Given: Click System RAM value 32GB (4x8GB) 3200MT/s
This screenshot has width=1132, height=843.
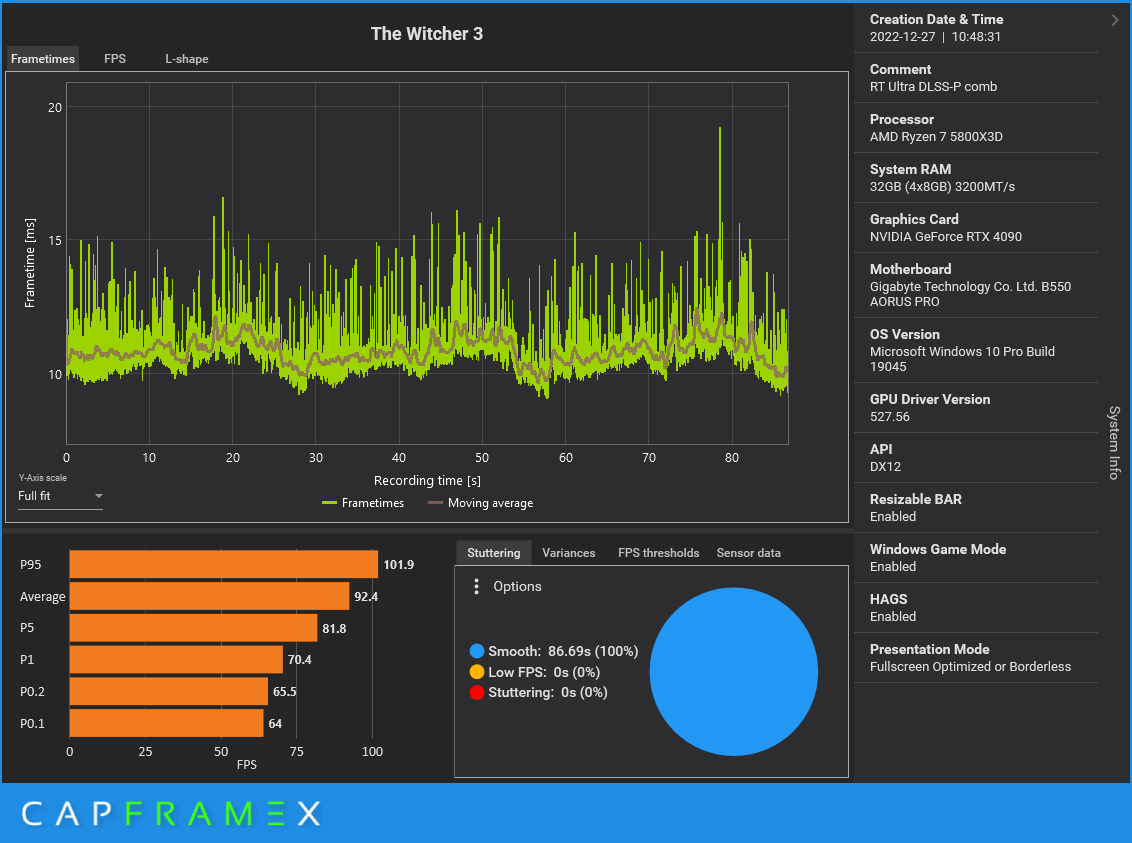Looking at the screenshot, I should 942,187.
